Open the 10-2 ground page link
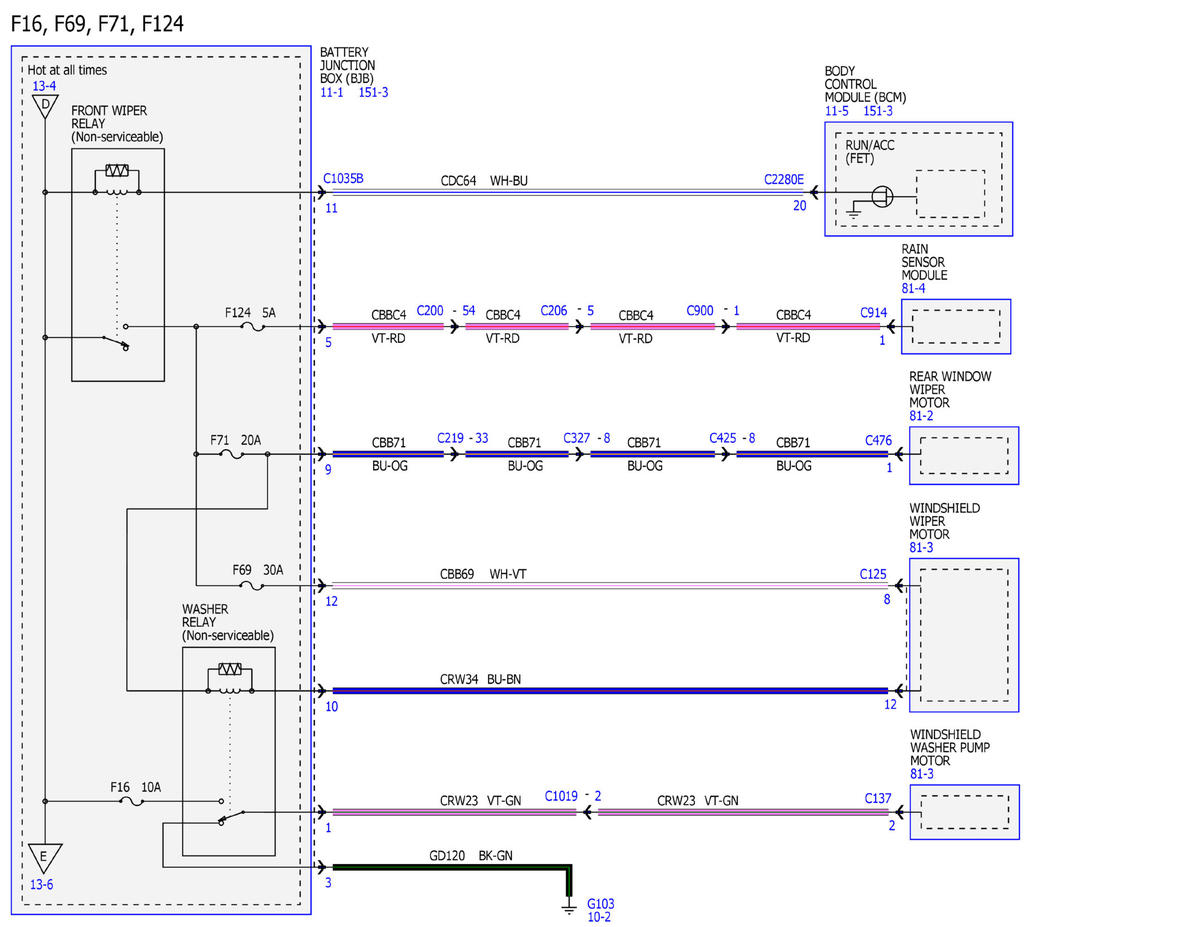Screen dimensions: 1200x927 click(599, 916)
